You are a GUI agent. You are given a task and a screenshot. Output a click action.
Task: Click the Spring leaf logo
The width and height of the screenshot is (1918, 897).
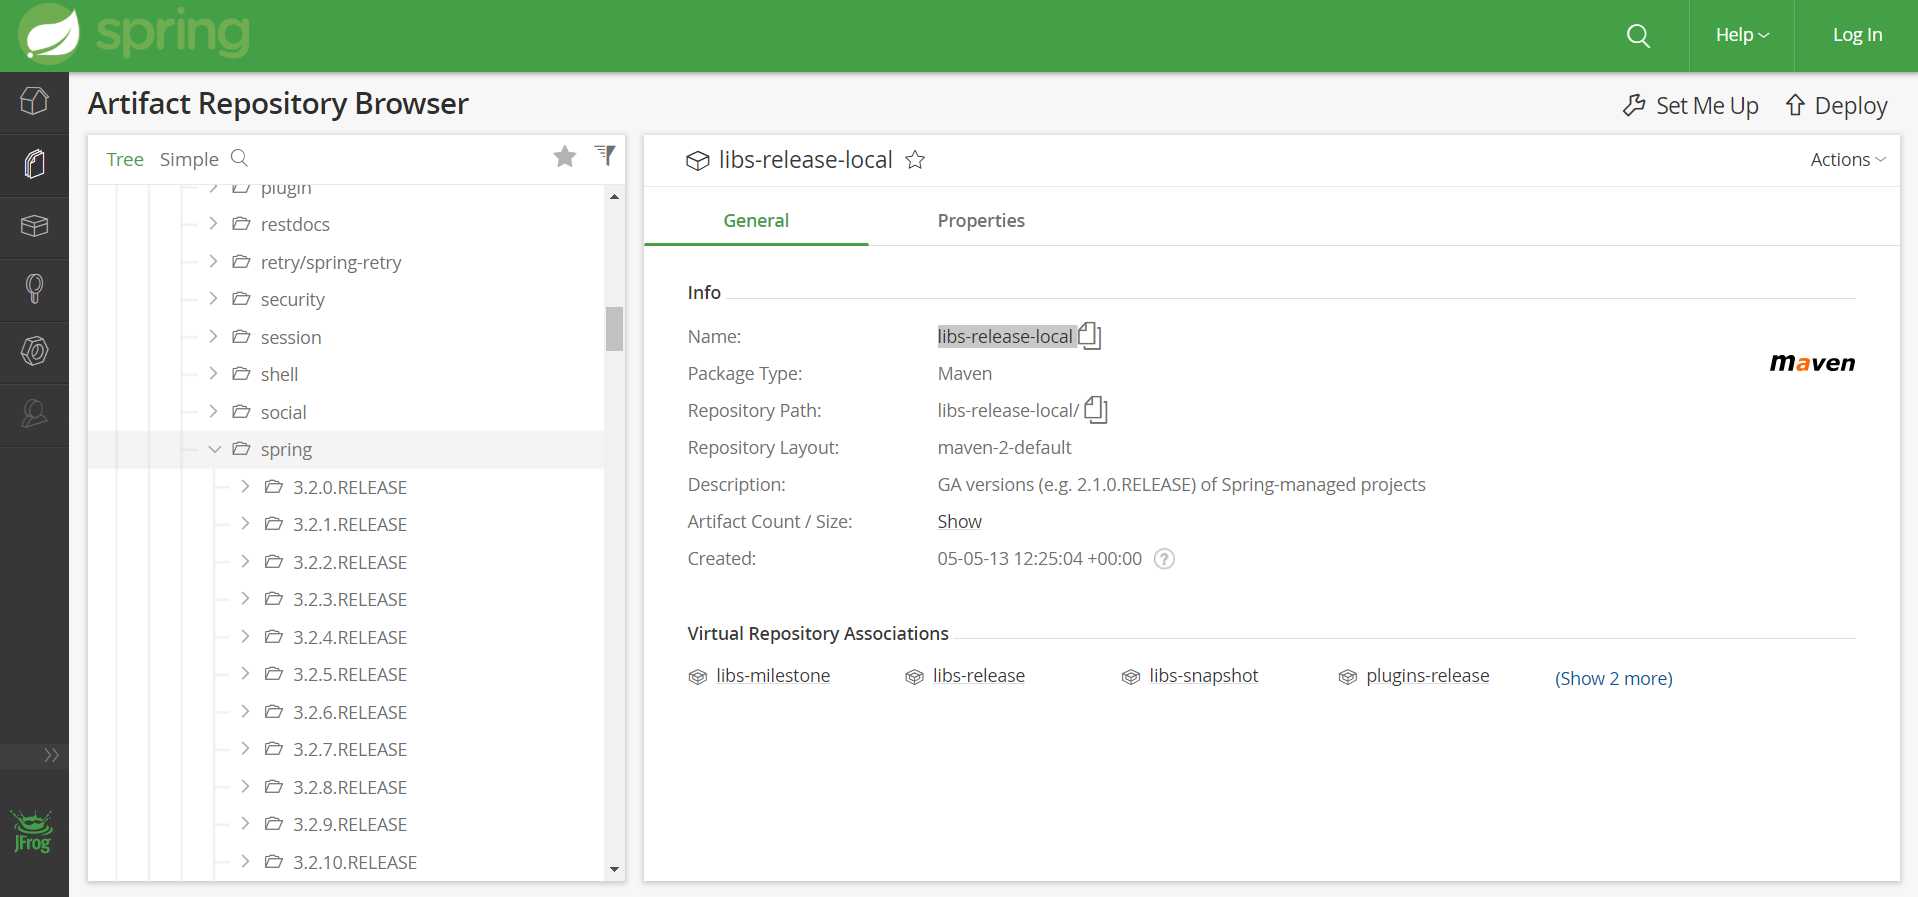pyautogui.click(x=49, y=34)
